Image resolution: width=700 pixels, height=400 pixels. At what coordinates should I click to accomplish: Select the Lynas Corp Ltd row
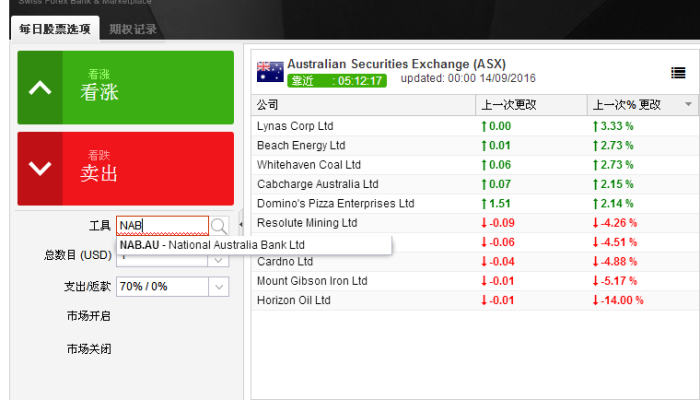pyautogui.click(x=475, y=126)
